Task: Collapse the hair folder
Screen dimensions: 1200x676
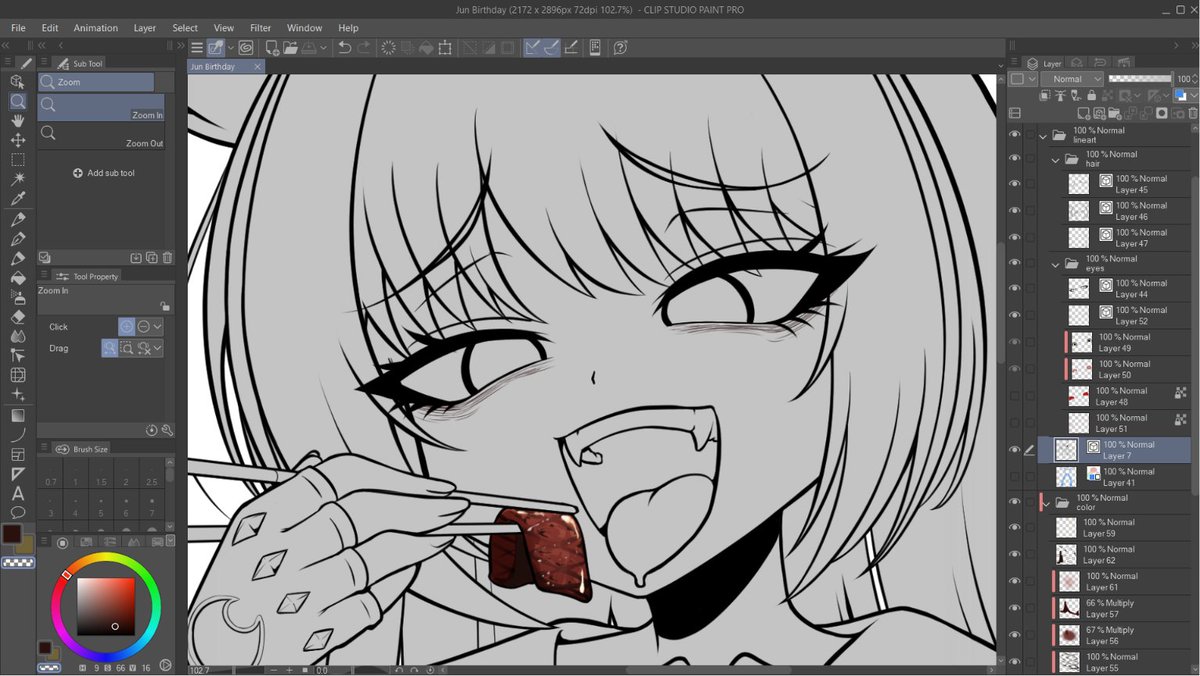Action: (x=1055, y=159)
